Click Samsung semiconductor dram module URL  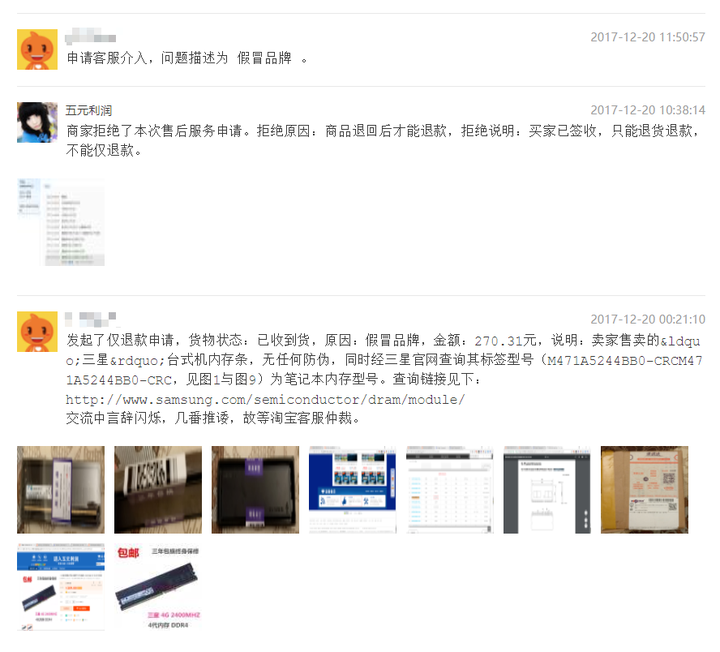point(265,399)
